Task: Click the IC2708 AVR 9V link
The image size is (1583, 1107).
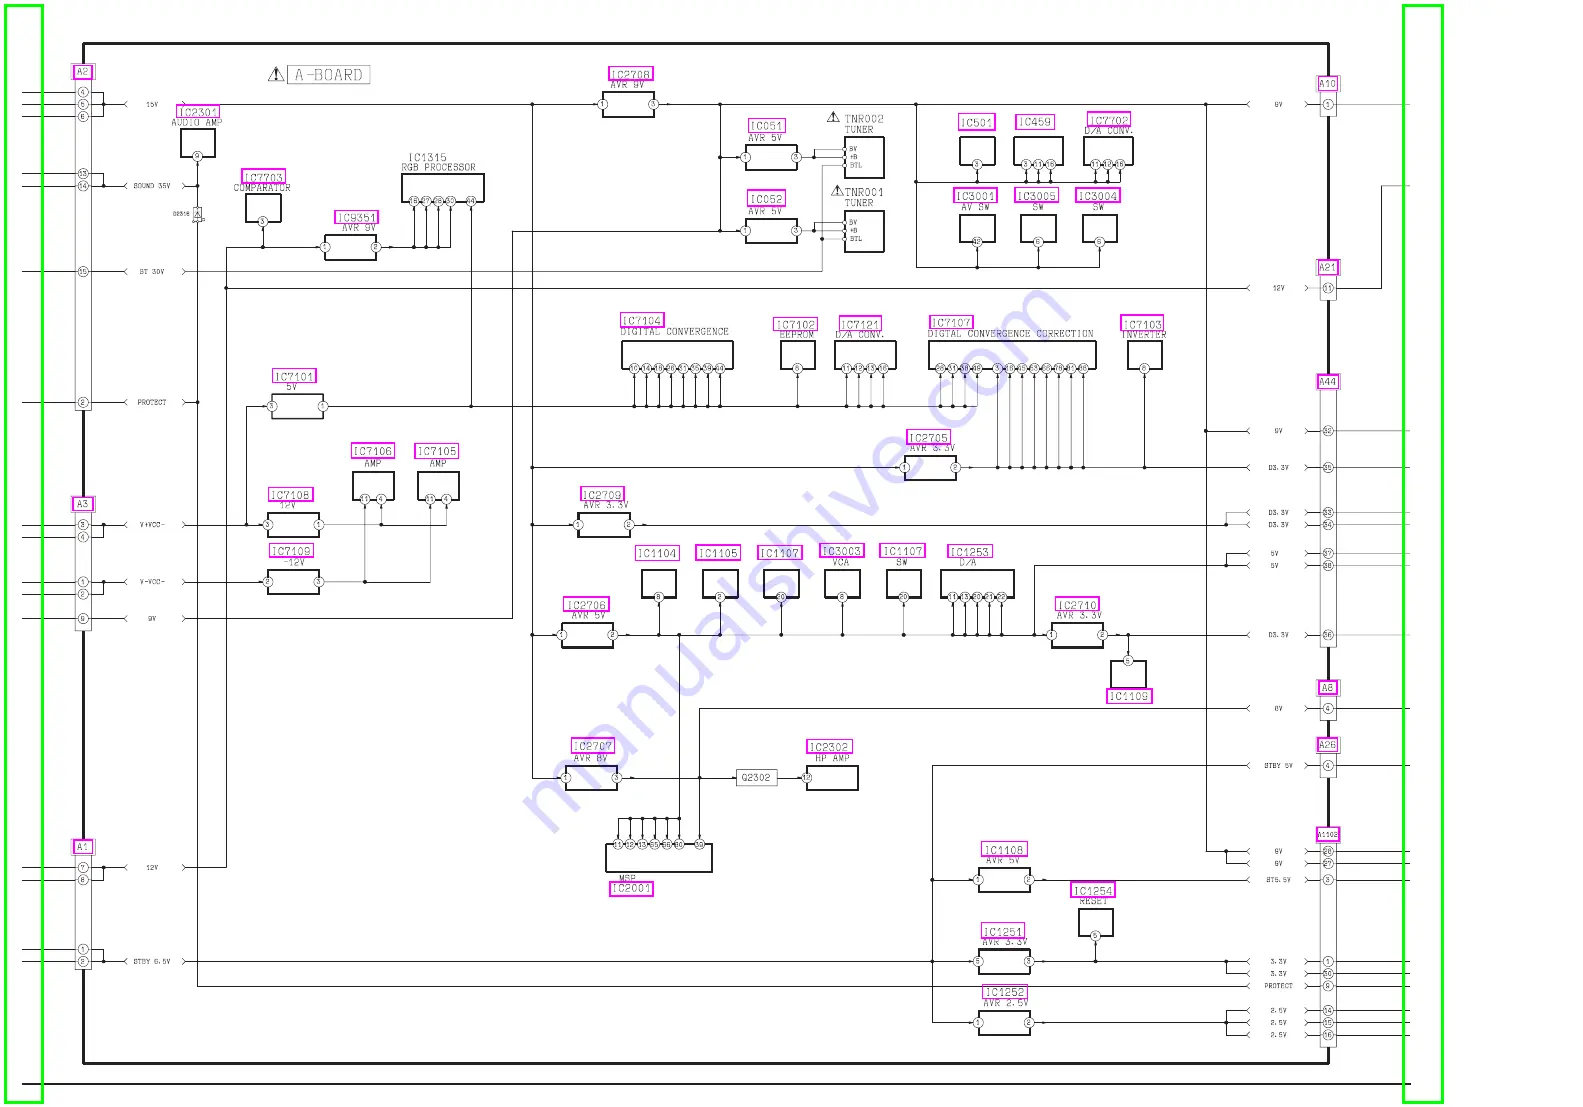Action: click(631, 74)
